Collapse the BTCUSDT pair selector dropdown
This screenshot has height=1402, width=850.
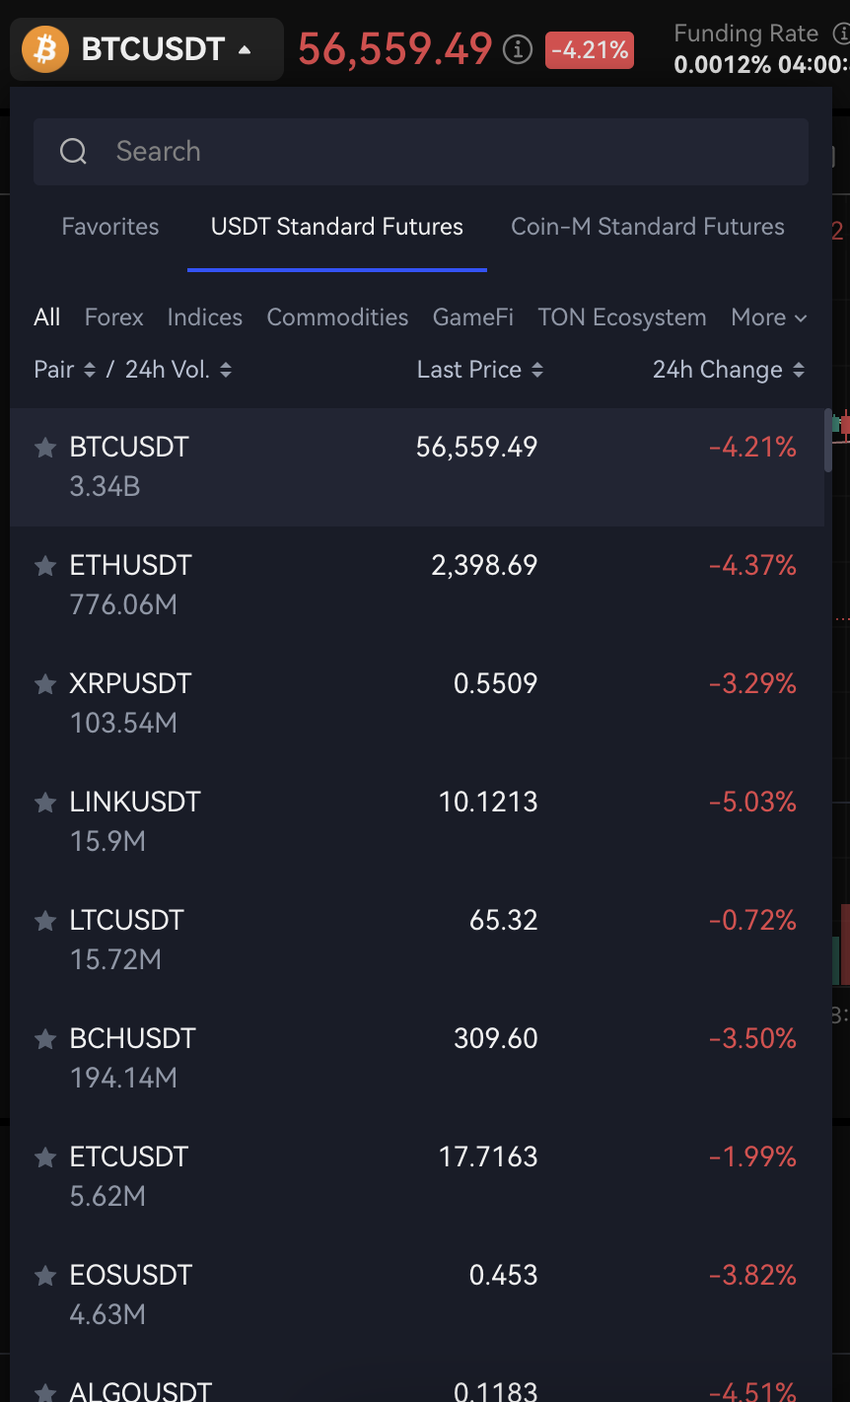coord(244,49)
